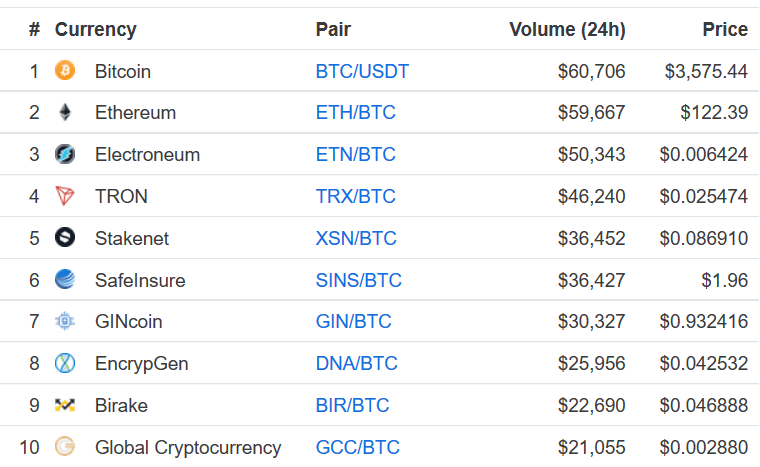This screenshot has height=467, width=760.
Task: Click the Electroneum logo icon
Action: point(65,154)
